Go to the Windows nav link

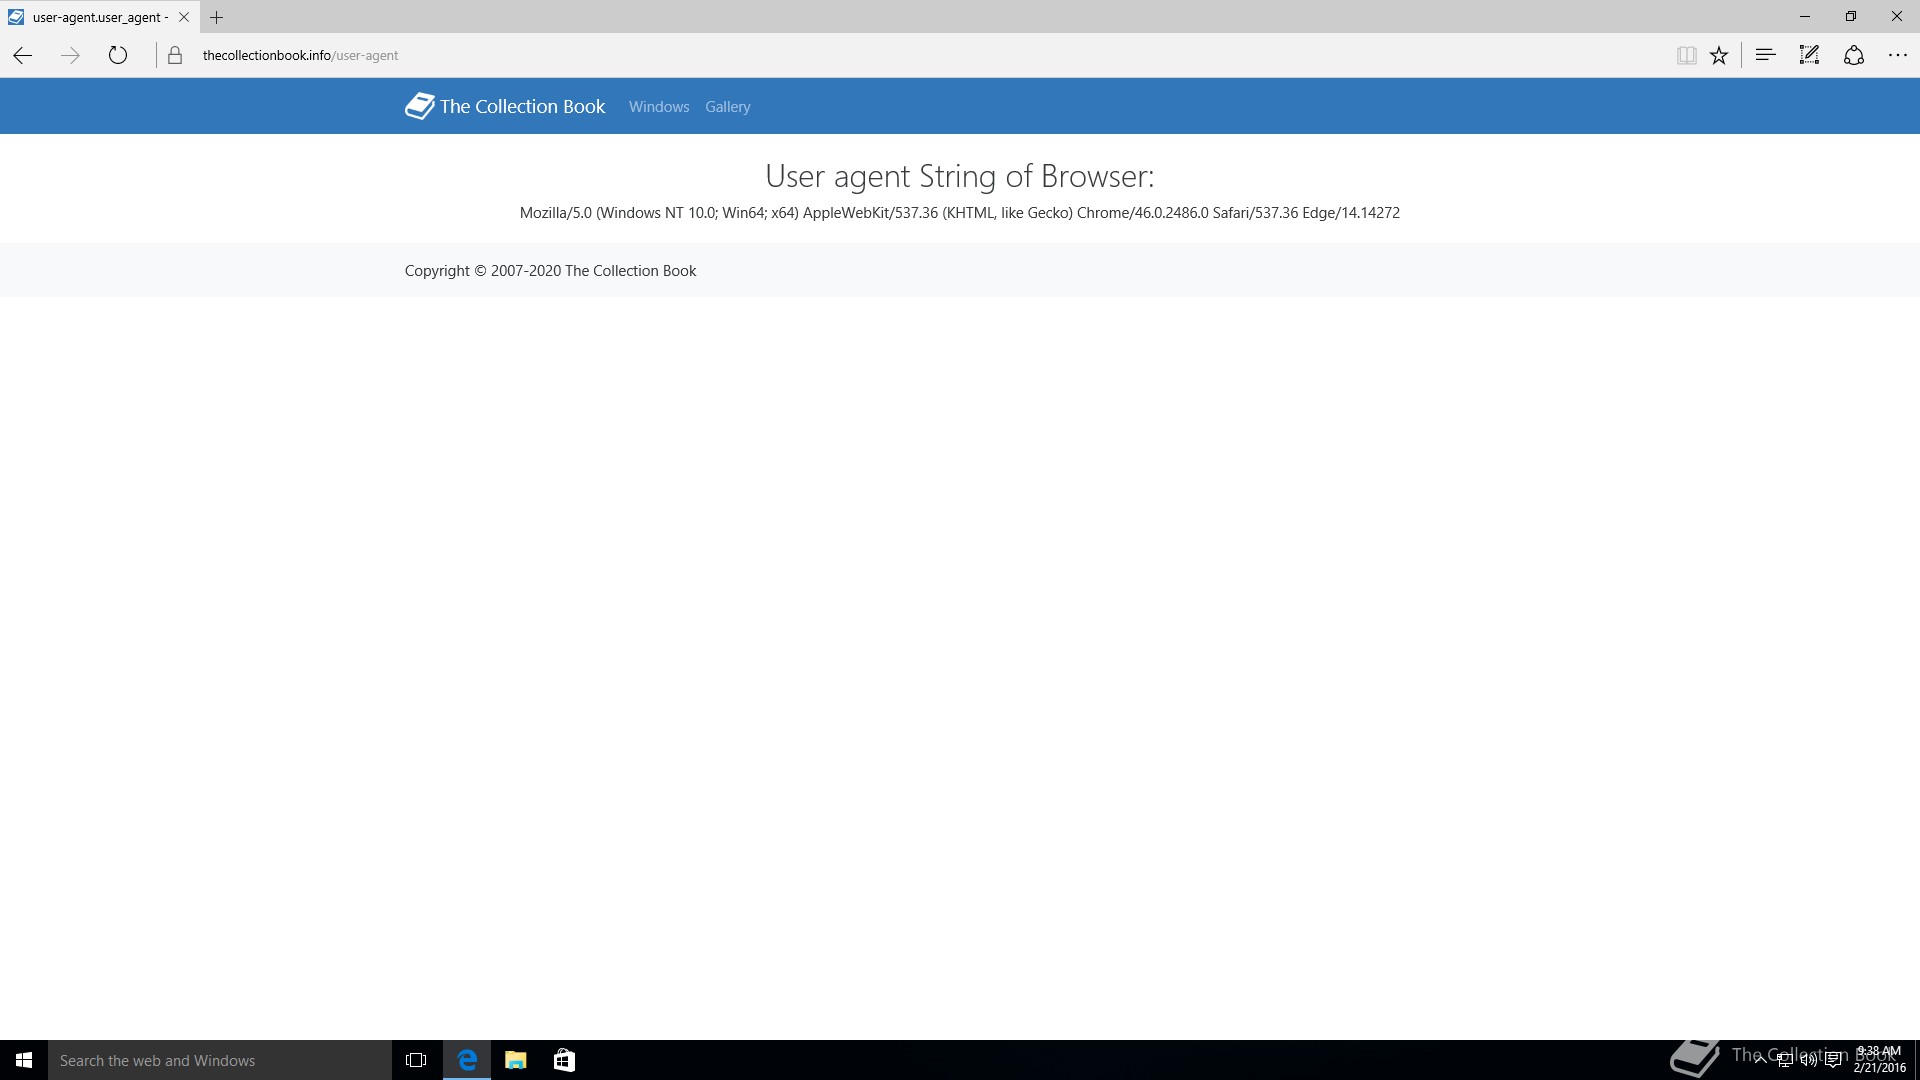659,107
